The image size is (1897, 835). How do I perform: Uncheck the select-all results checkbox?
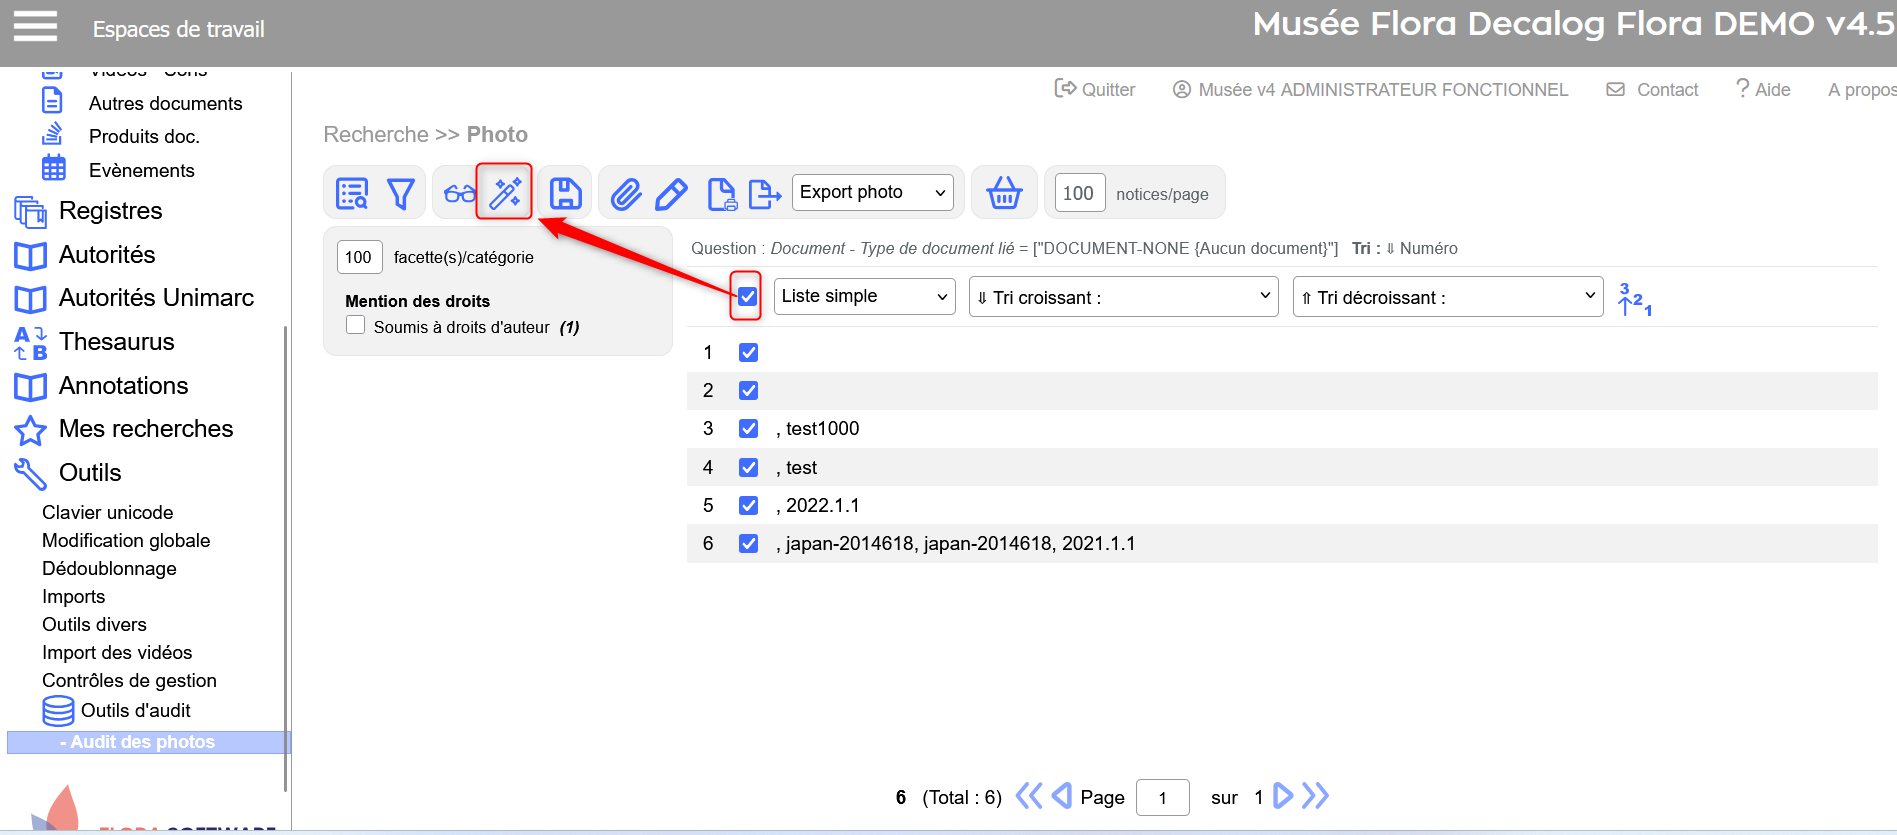click(x=747, y=296)
